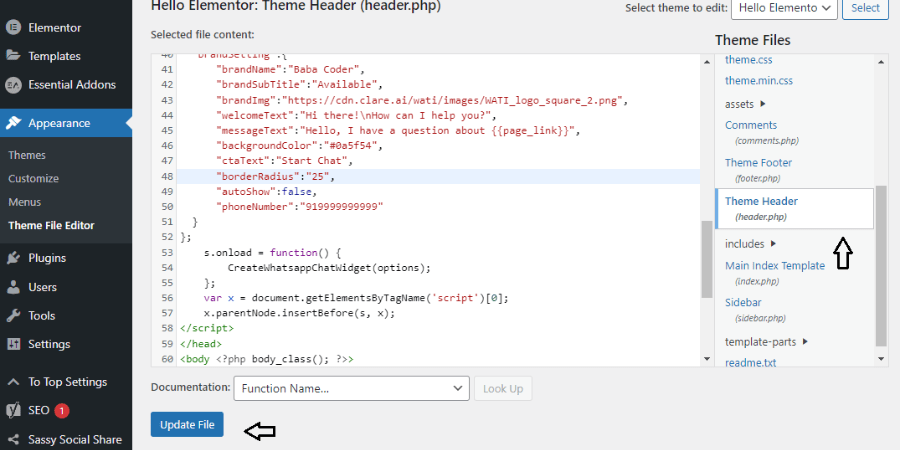Open Function Name documentation dropdown
This screenshot has width=900, height=450.
[x=352, y=389]
